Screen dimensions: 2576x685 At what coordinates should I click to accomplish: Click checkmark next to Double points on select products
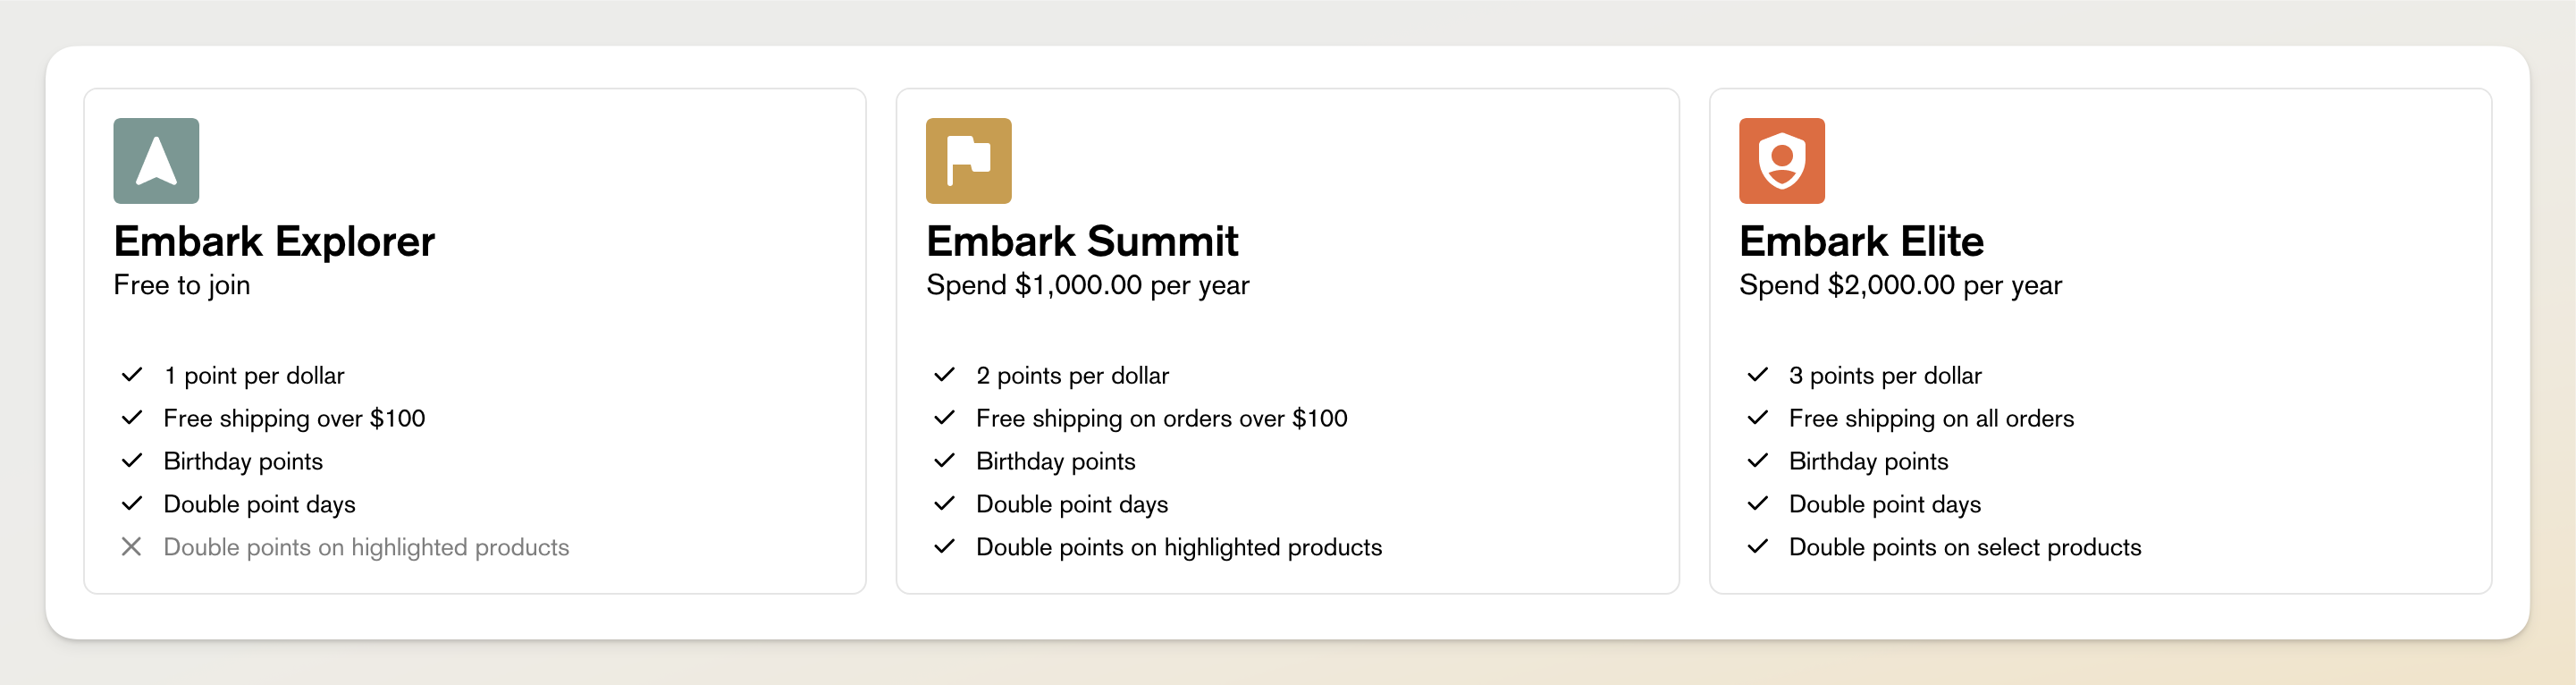coord(1757,547)
